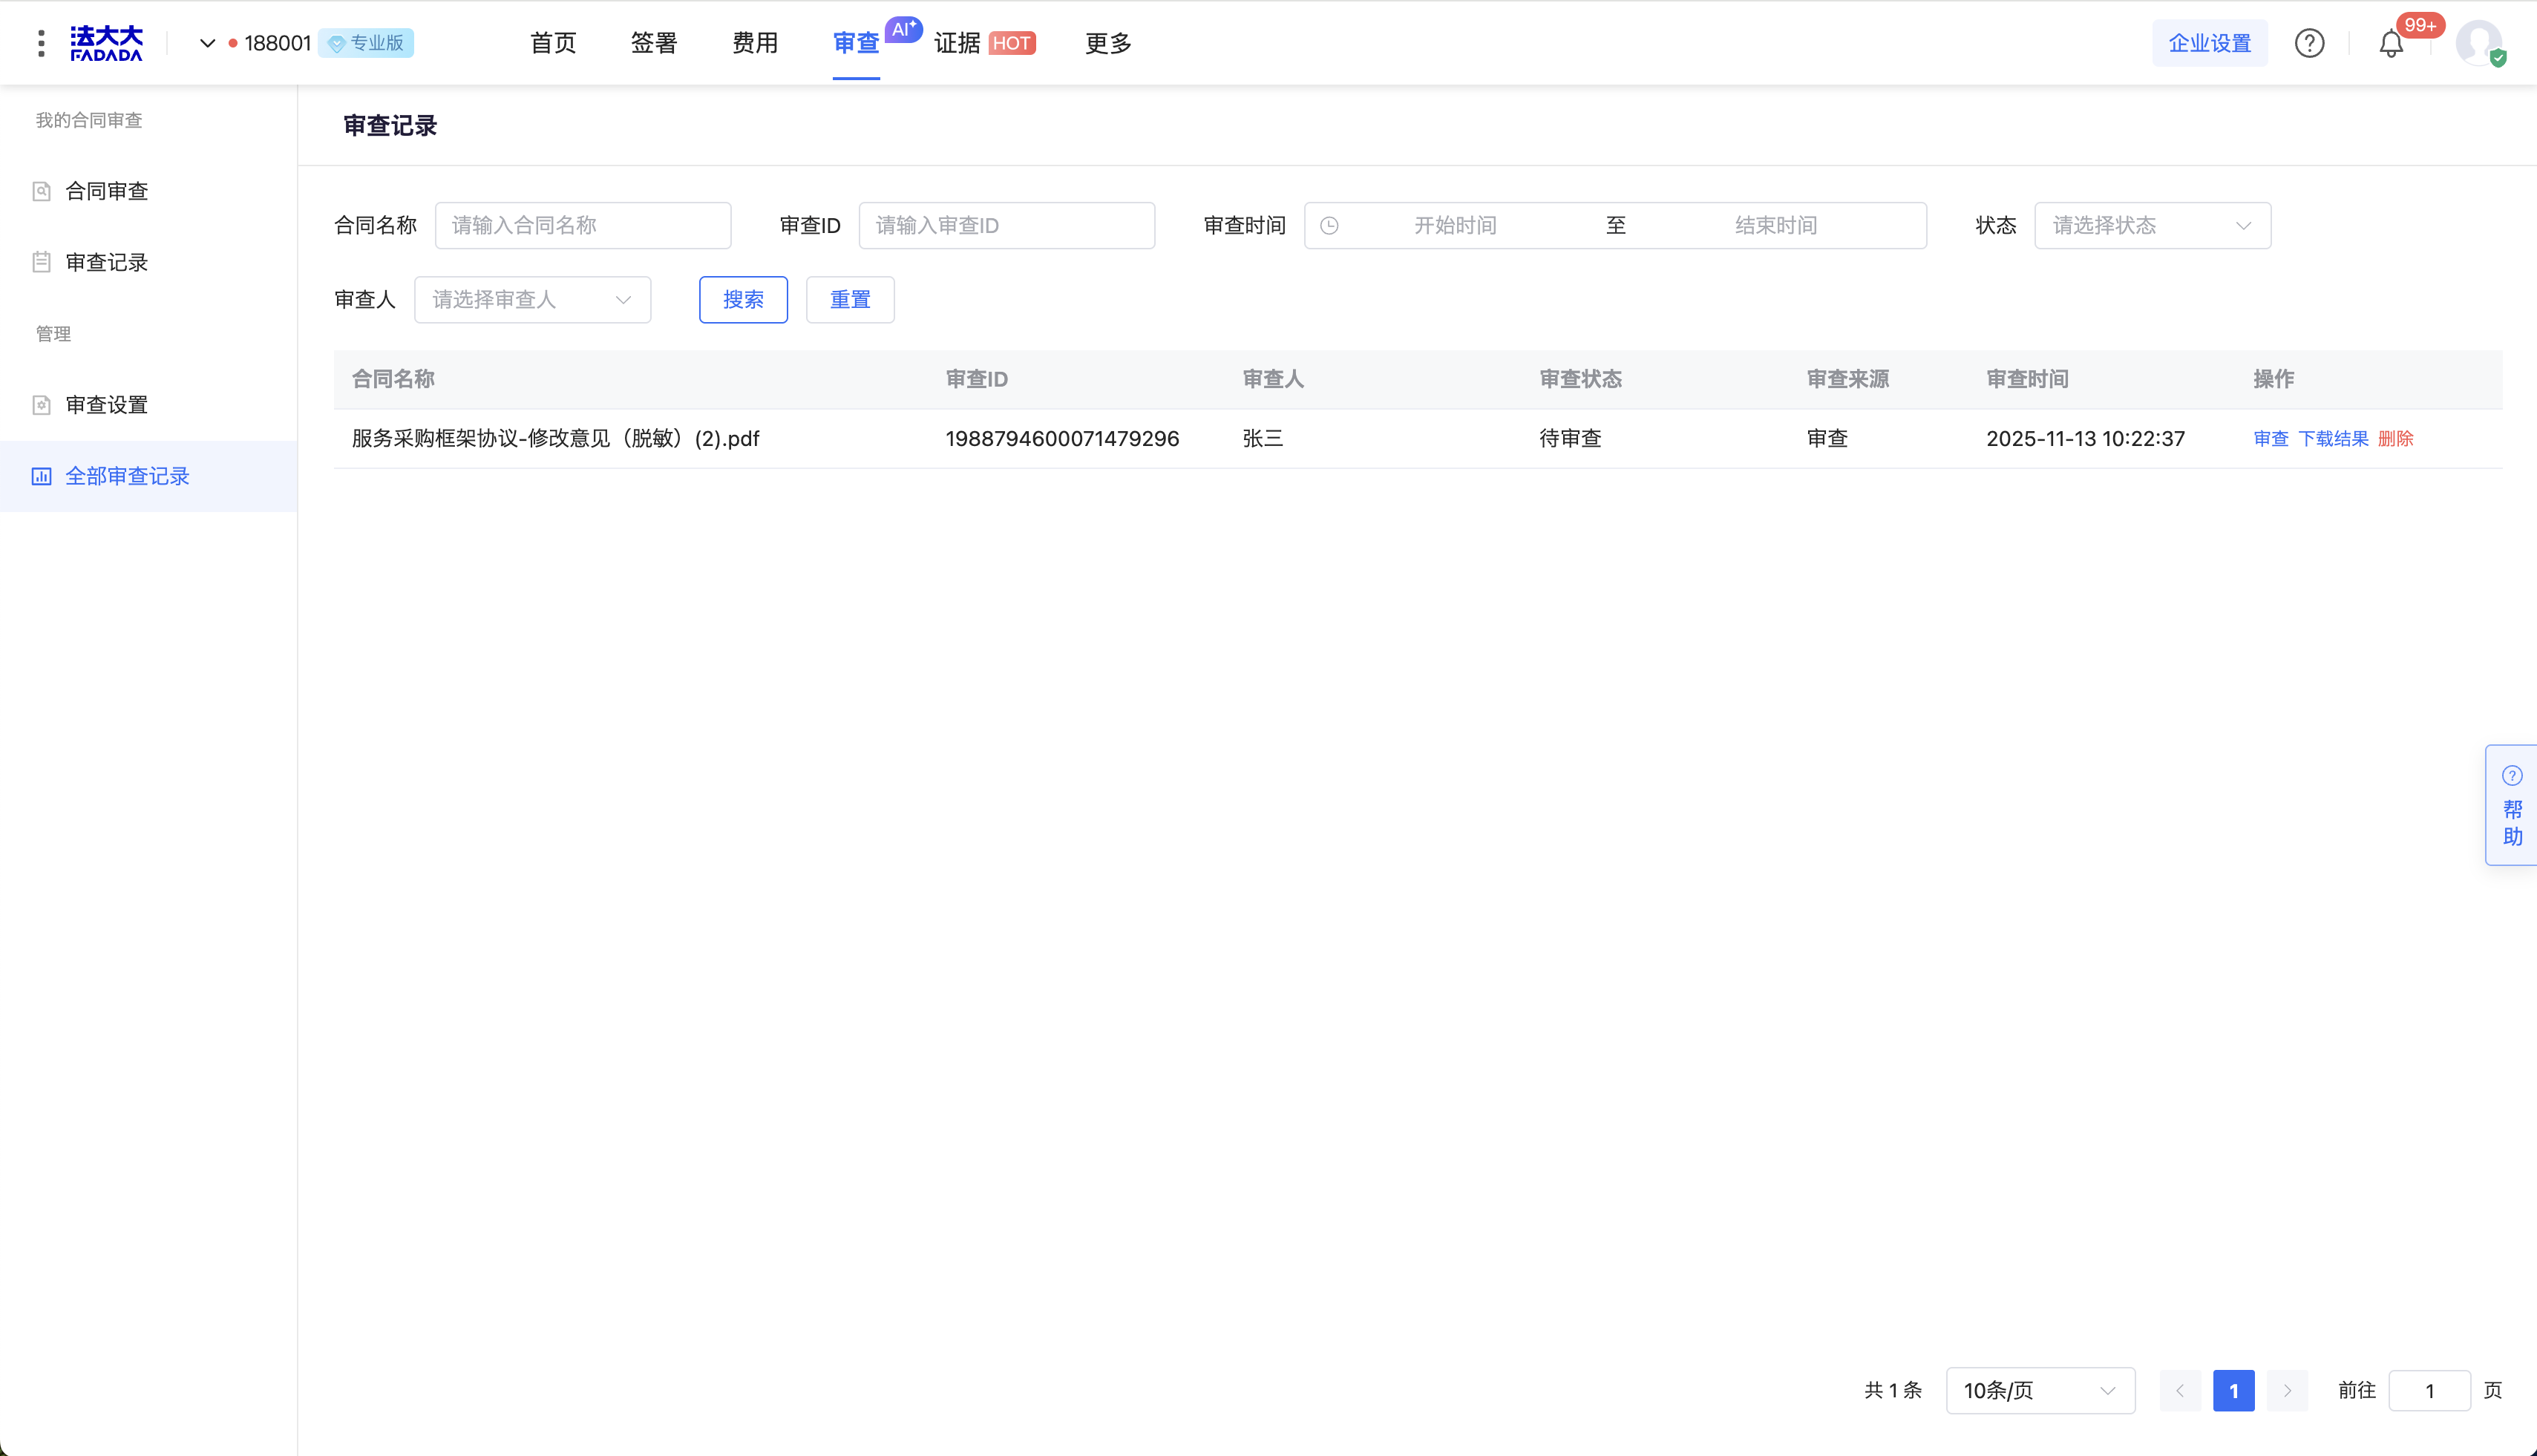Click the 下载结果 link in the row
Image resolution: width=2537 pixels, height=1456 pixels.
point(2333,439)
